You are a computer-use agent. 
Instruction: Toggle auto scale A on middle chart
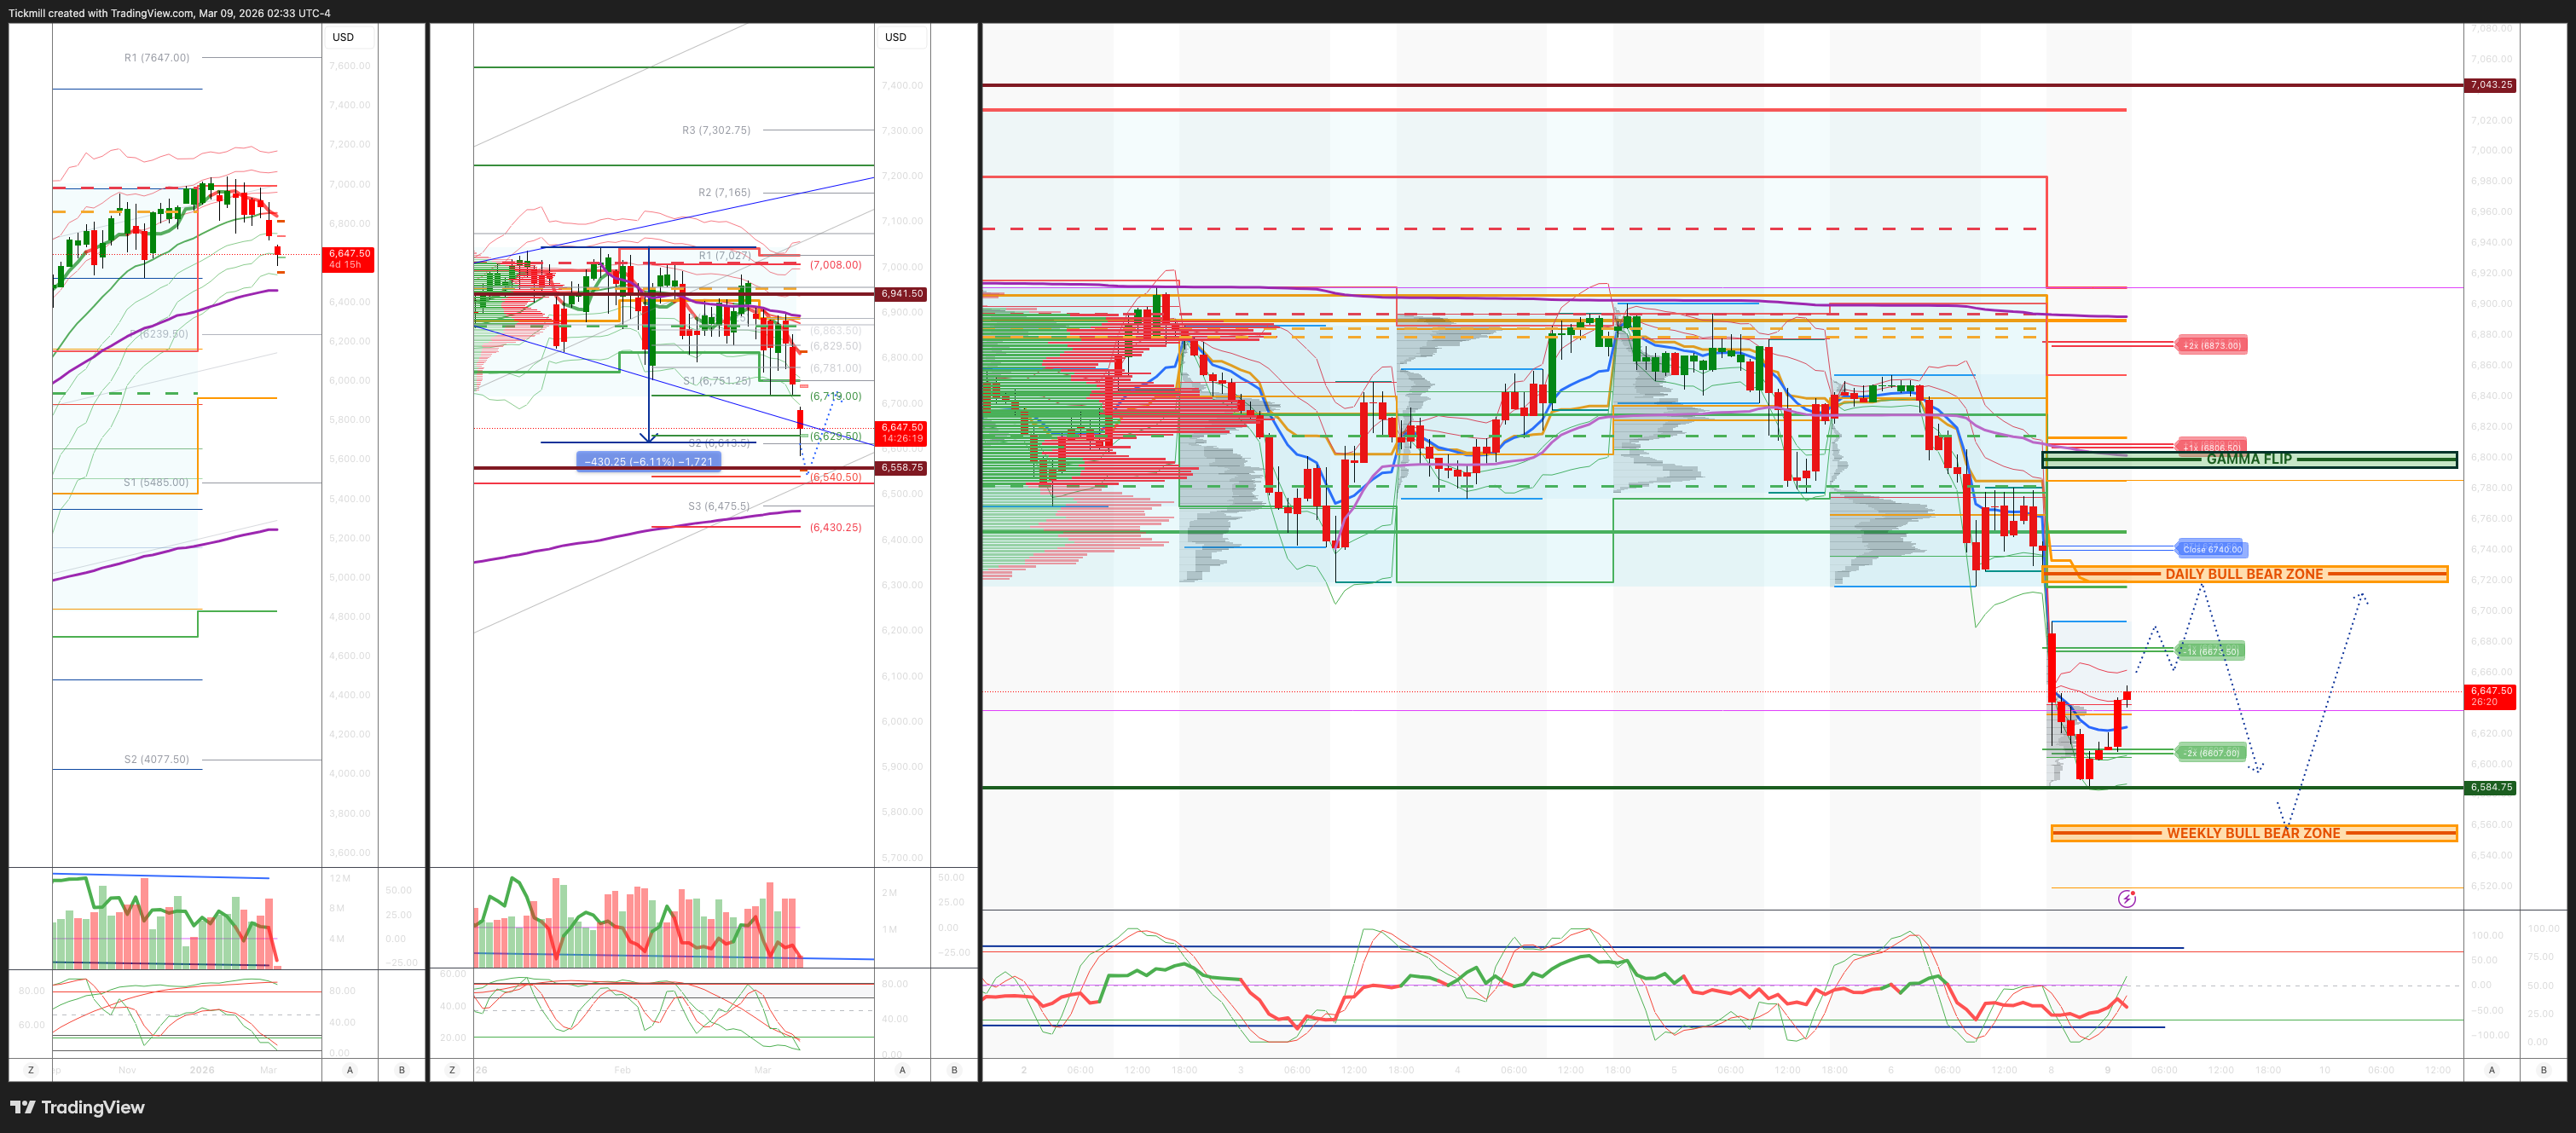tap(902, 1070)
